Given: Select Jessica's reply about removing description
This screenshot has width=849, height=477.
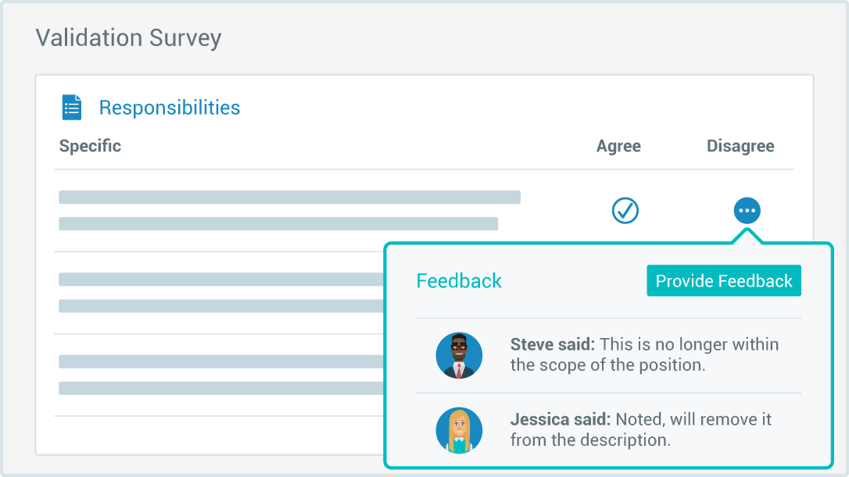Looking at the screenshot, I should point(640,429).
